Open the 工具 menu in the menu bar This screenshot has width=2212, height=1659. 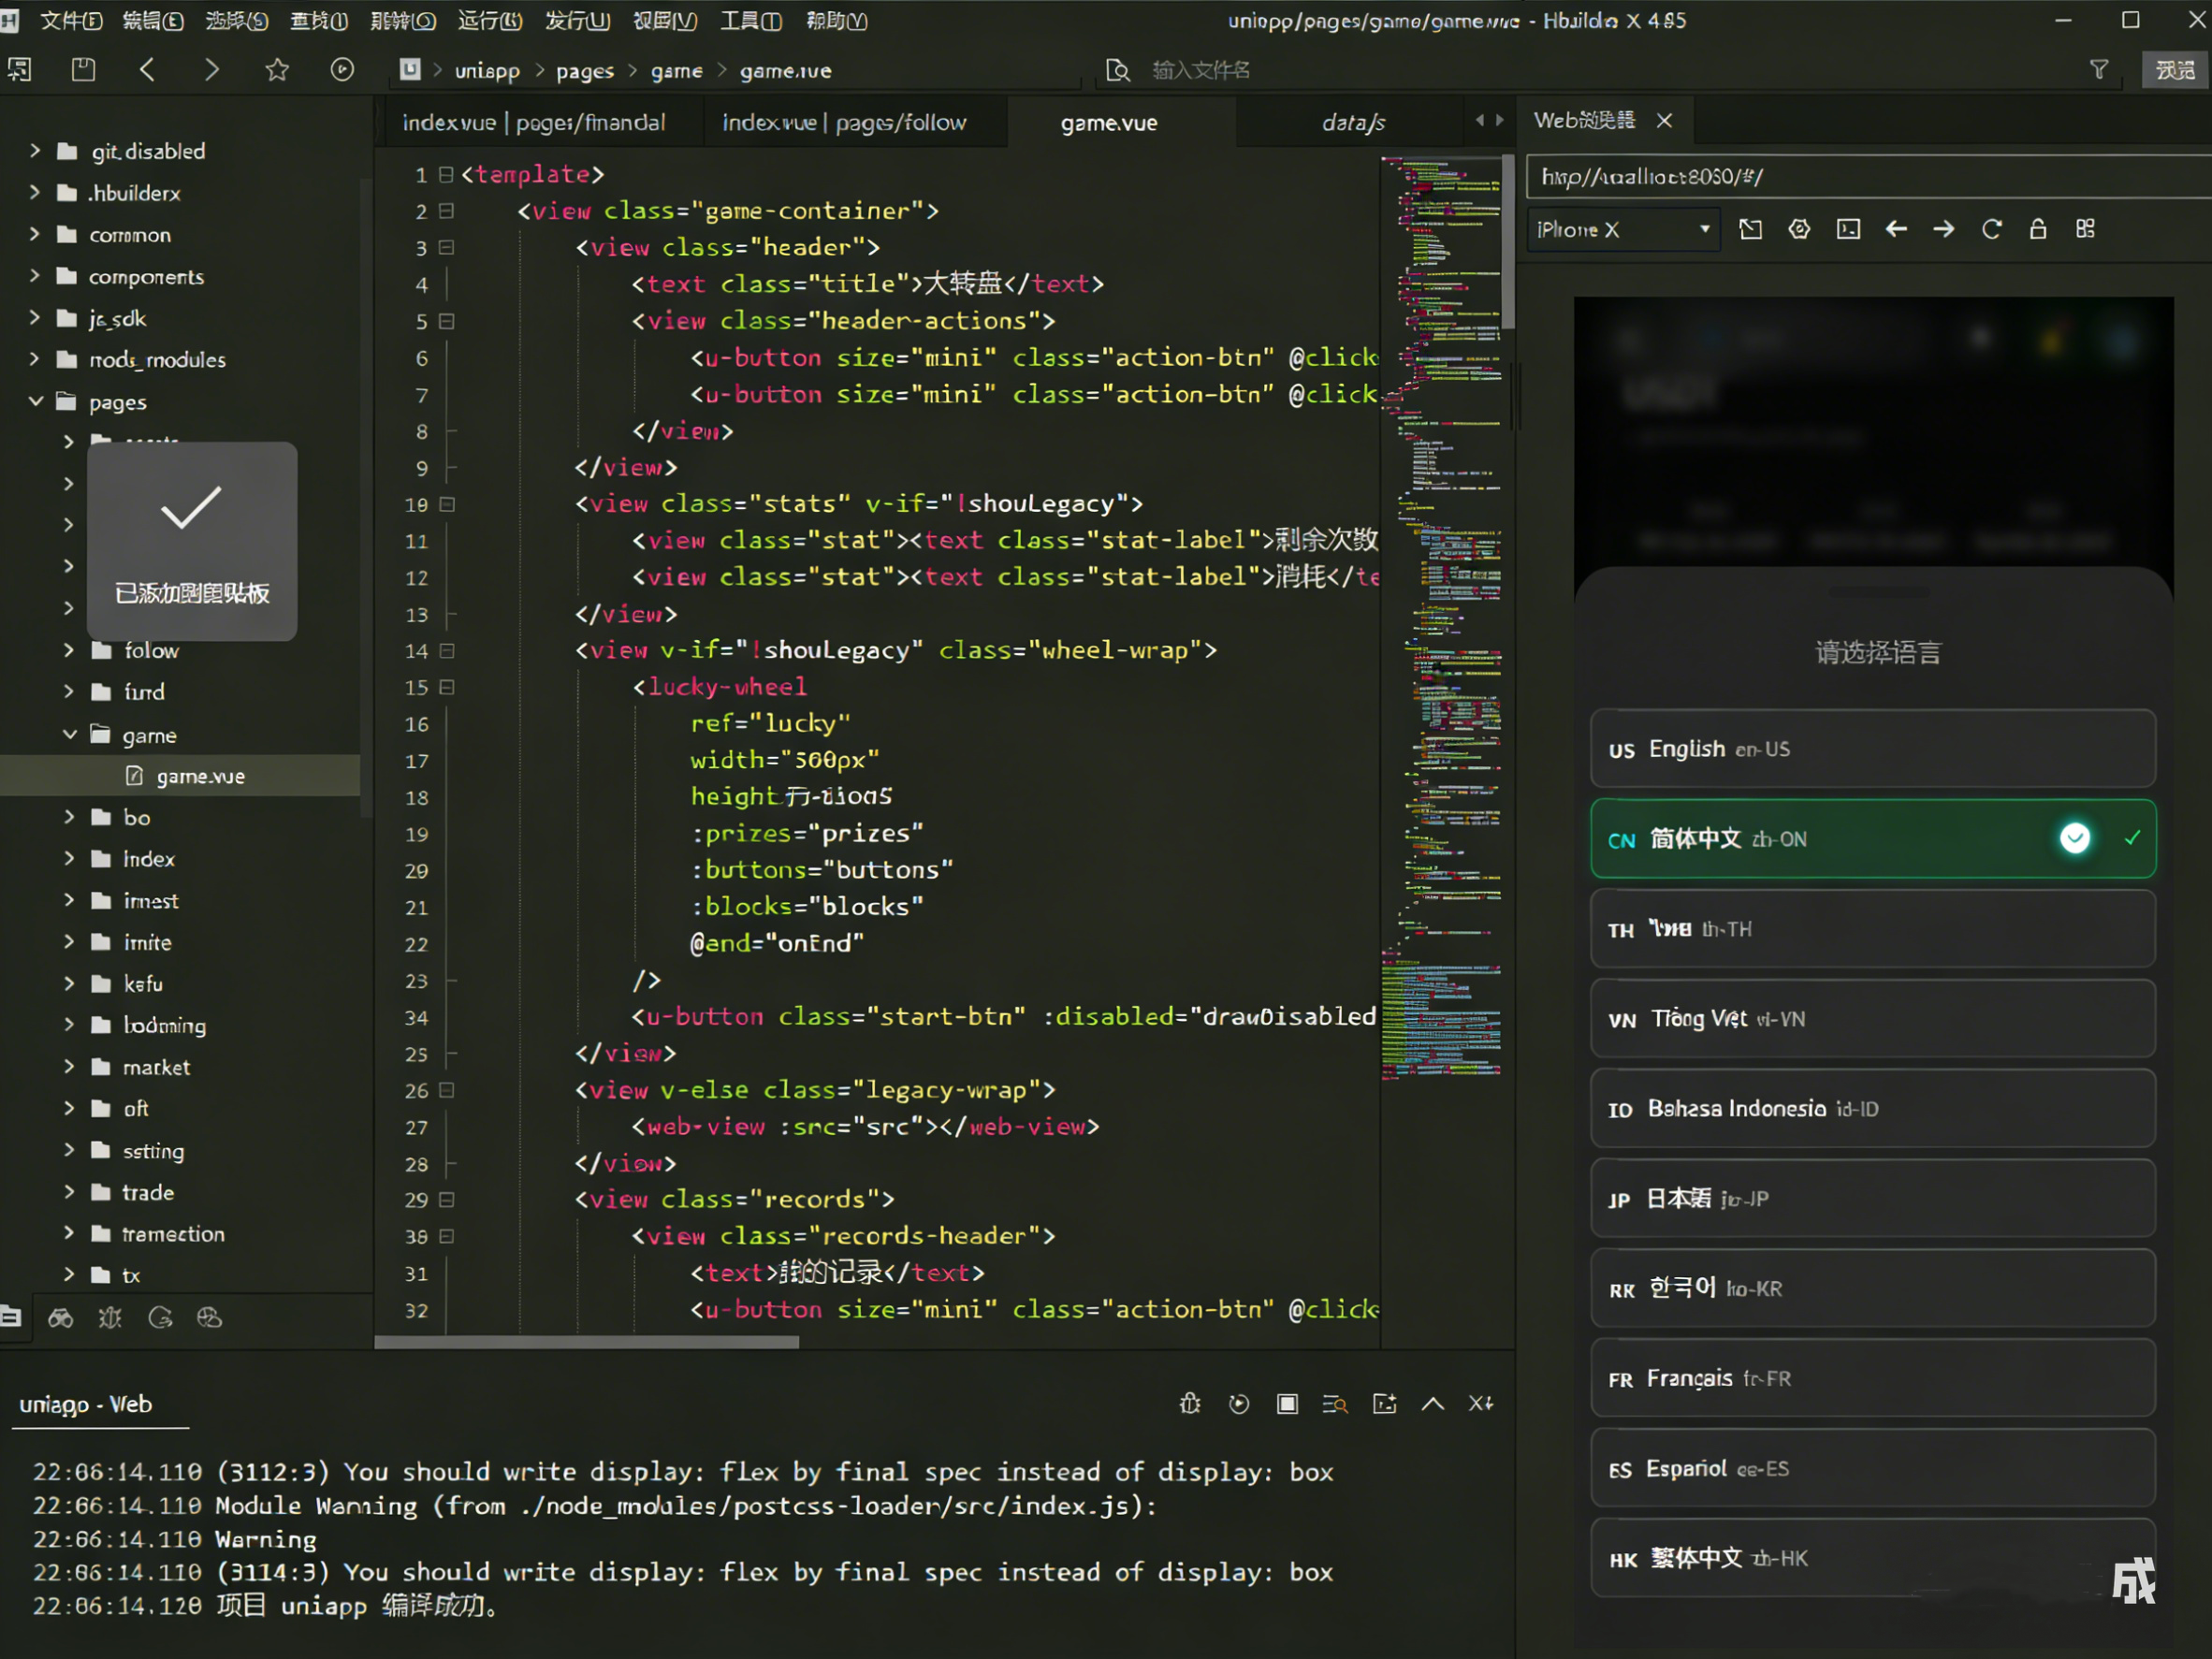point(751,20)
